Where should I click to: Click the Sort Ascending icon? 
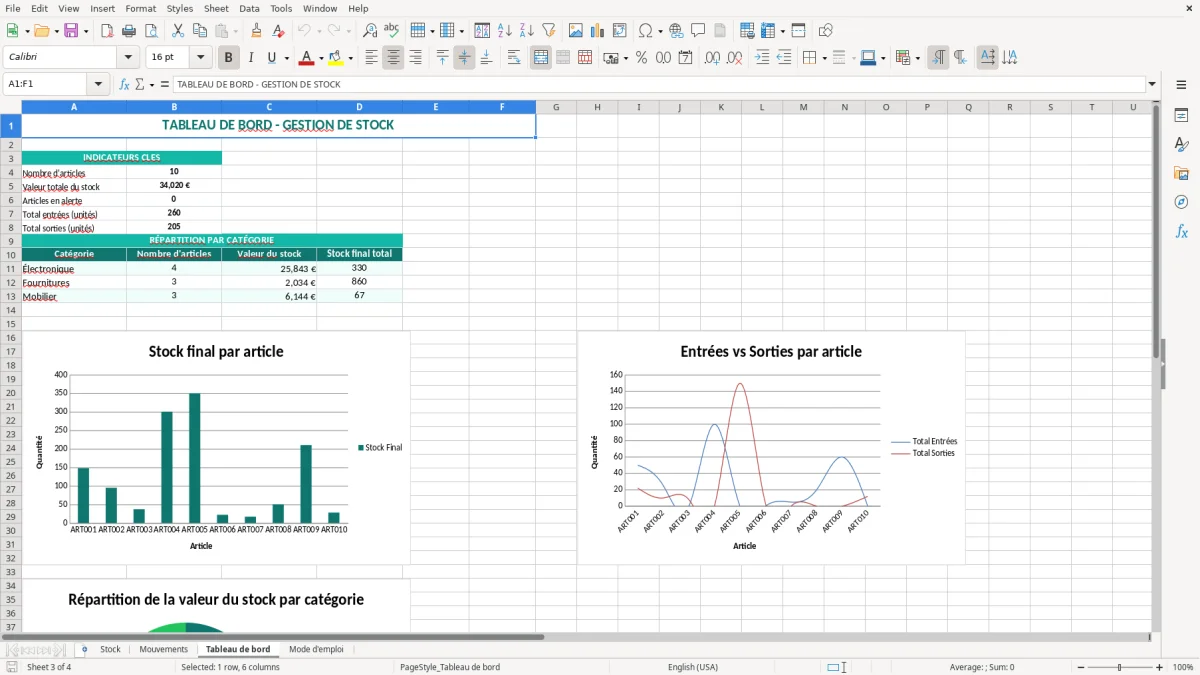[x=505, y=31]
